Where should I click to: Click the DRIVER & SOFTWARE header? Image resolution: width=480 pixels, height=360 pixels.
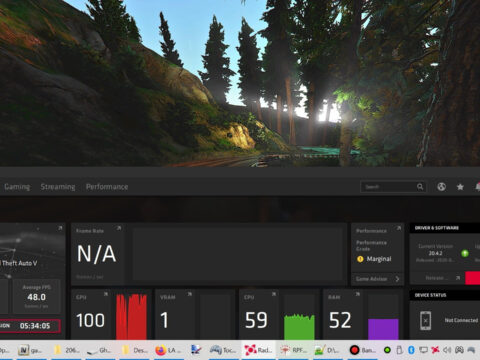(x=437, y=228)
